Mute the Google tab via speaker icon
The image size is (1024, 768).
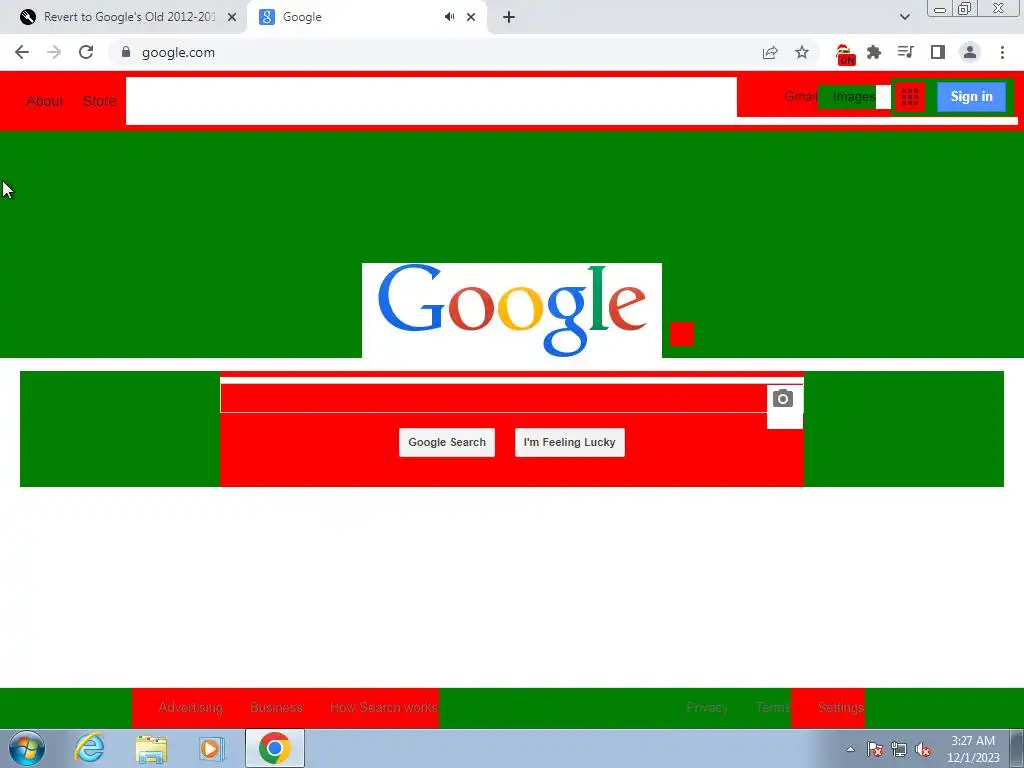coord(449,17)
